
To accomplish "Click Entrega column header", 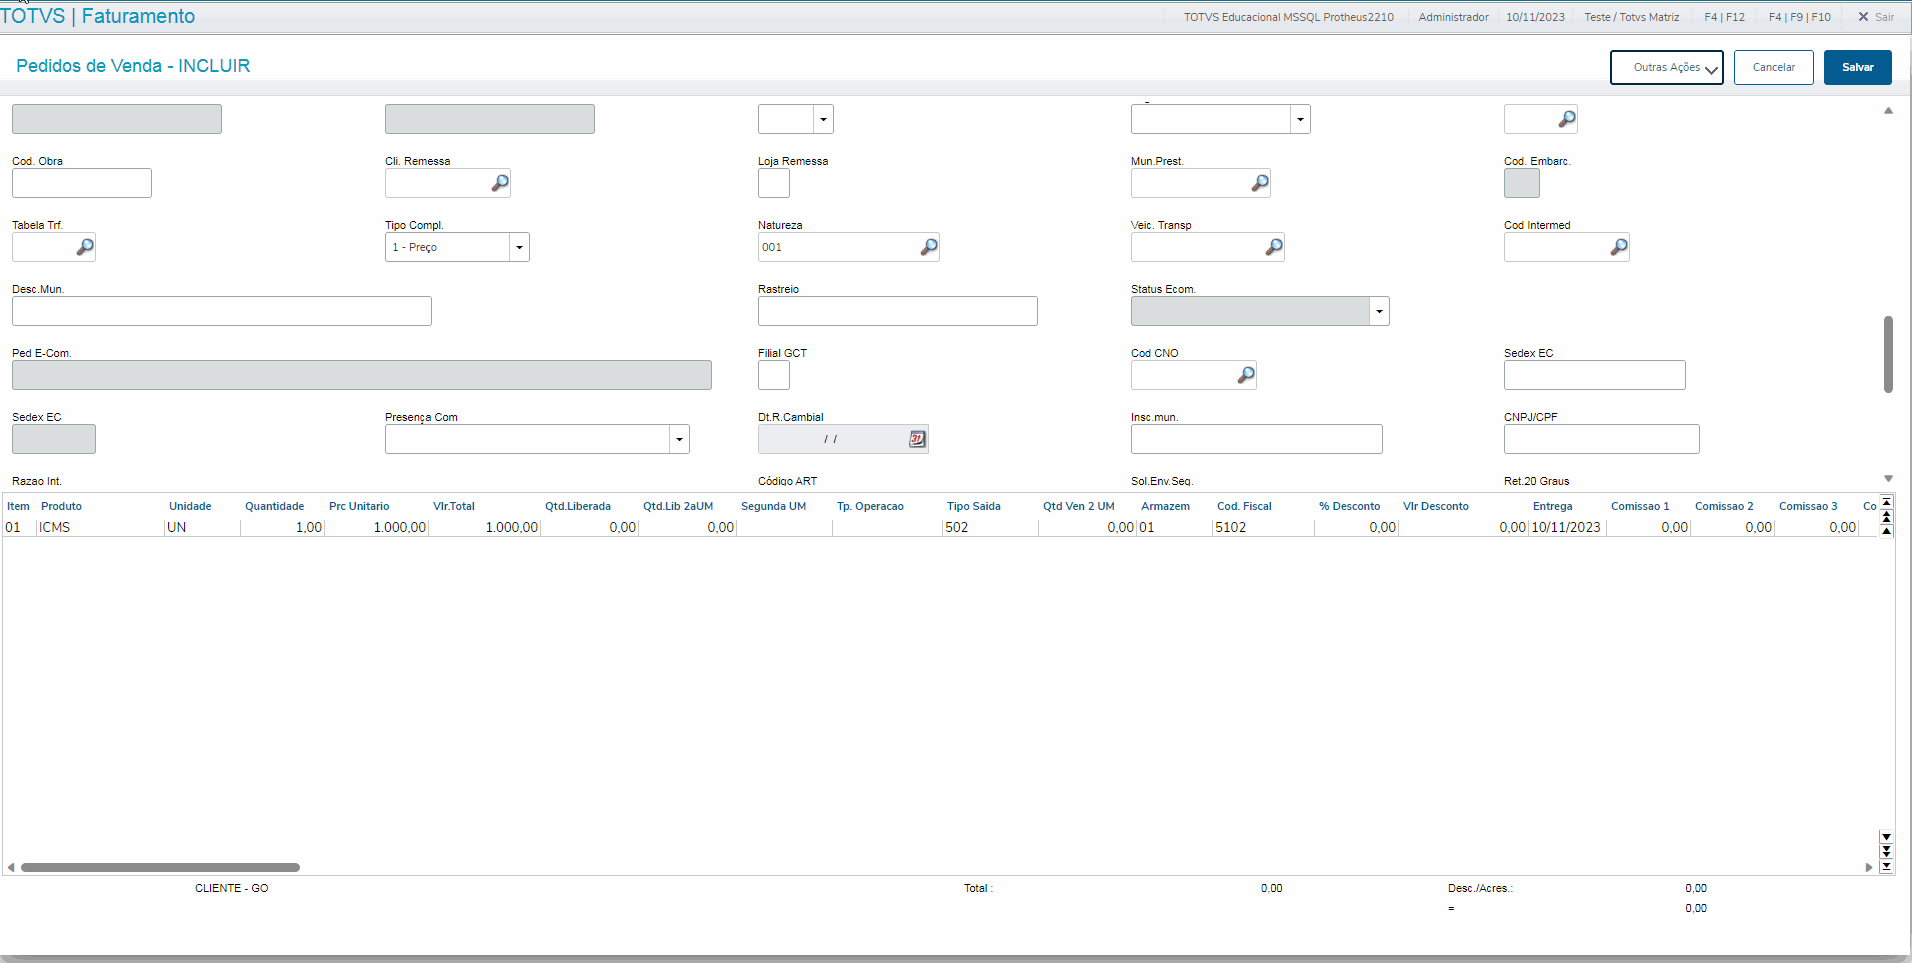I will [x=1552, y=506].
